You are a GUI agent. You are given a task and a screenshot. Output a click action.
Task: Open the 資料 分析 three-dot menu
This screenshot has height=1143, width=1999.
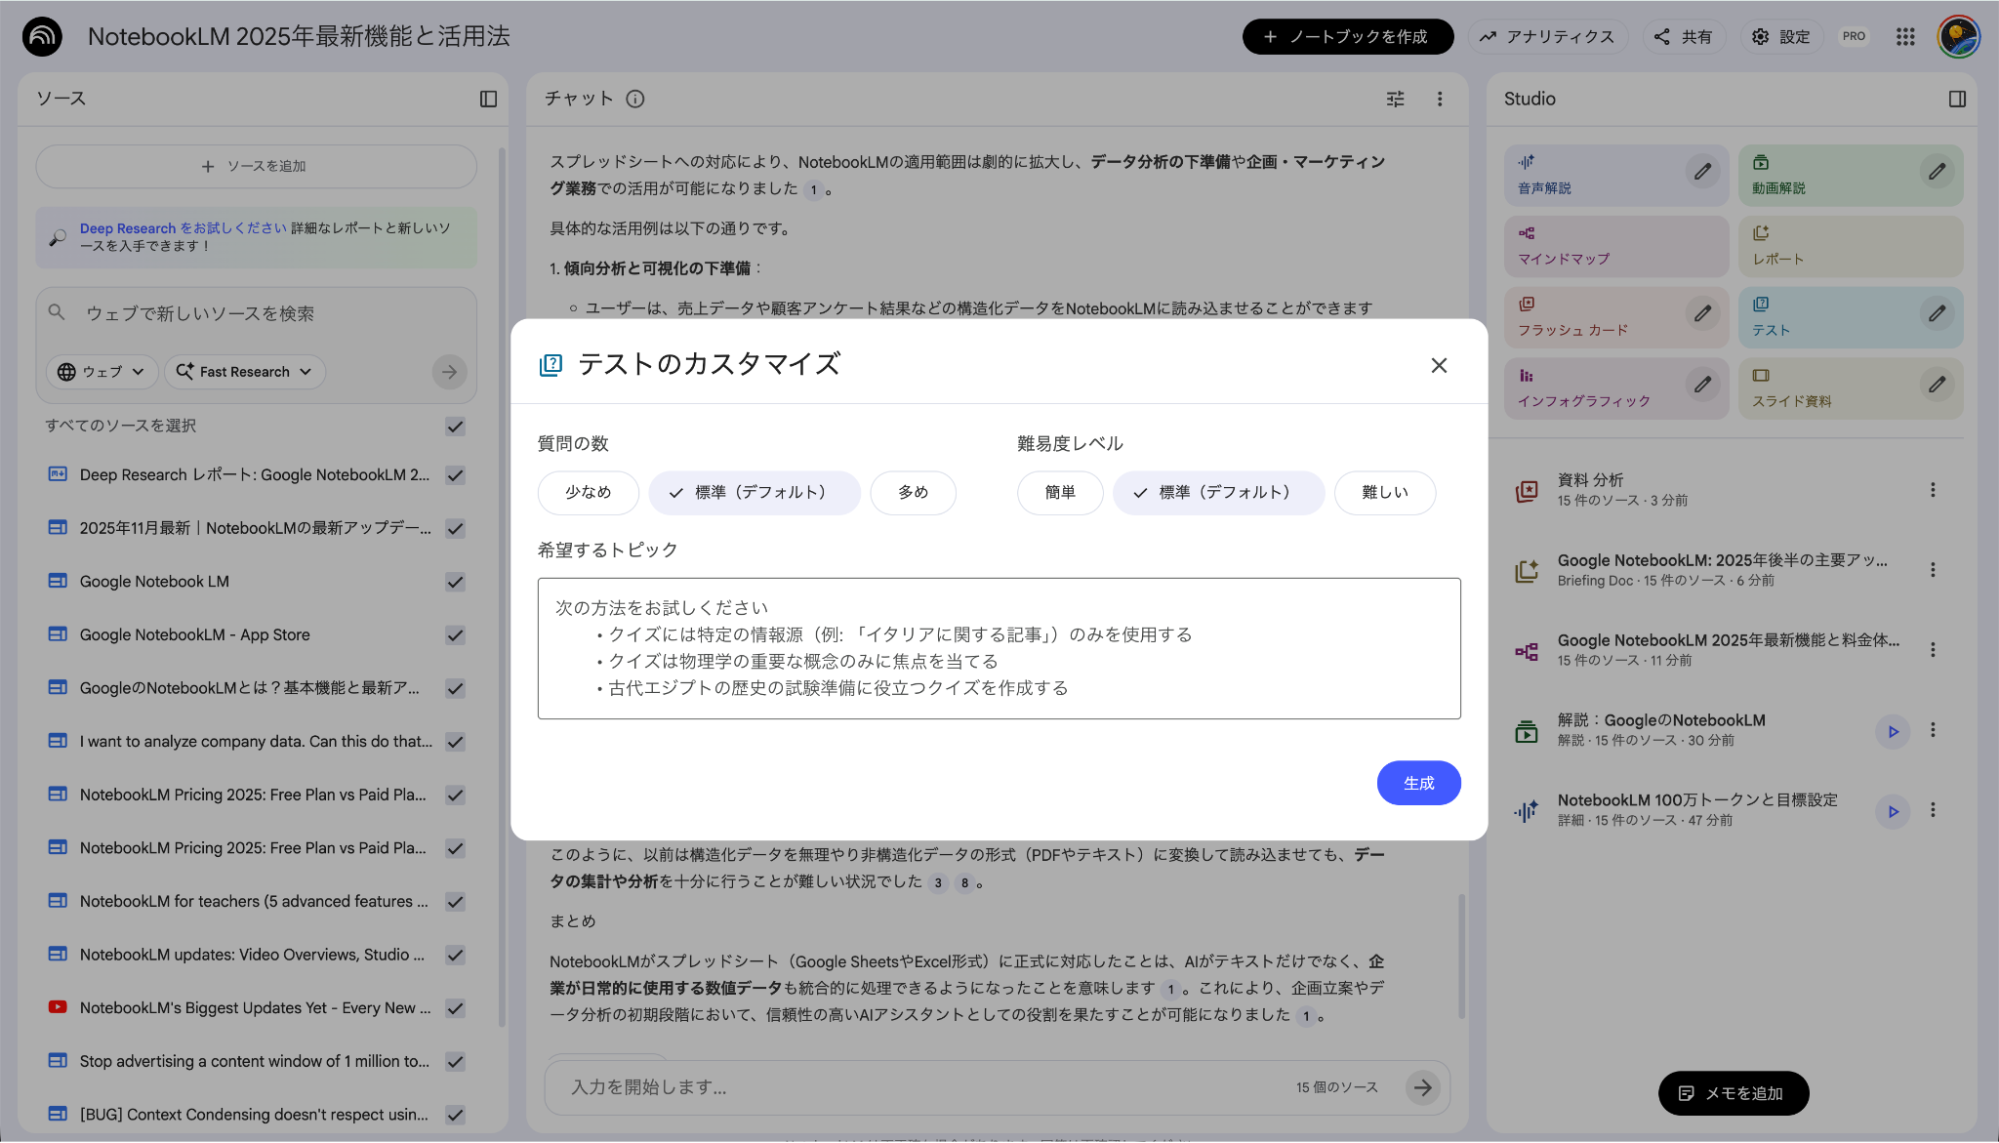(x=1933, y=490)
